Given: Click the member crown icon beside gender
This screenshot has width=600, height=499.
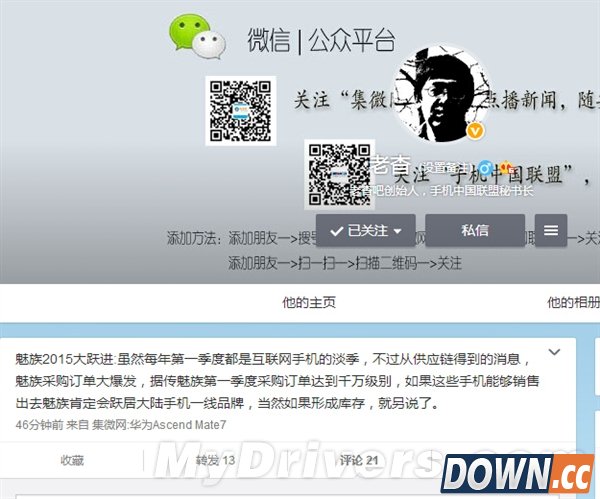Looking at the screenshot, I should point(505,167).
